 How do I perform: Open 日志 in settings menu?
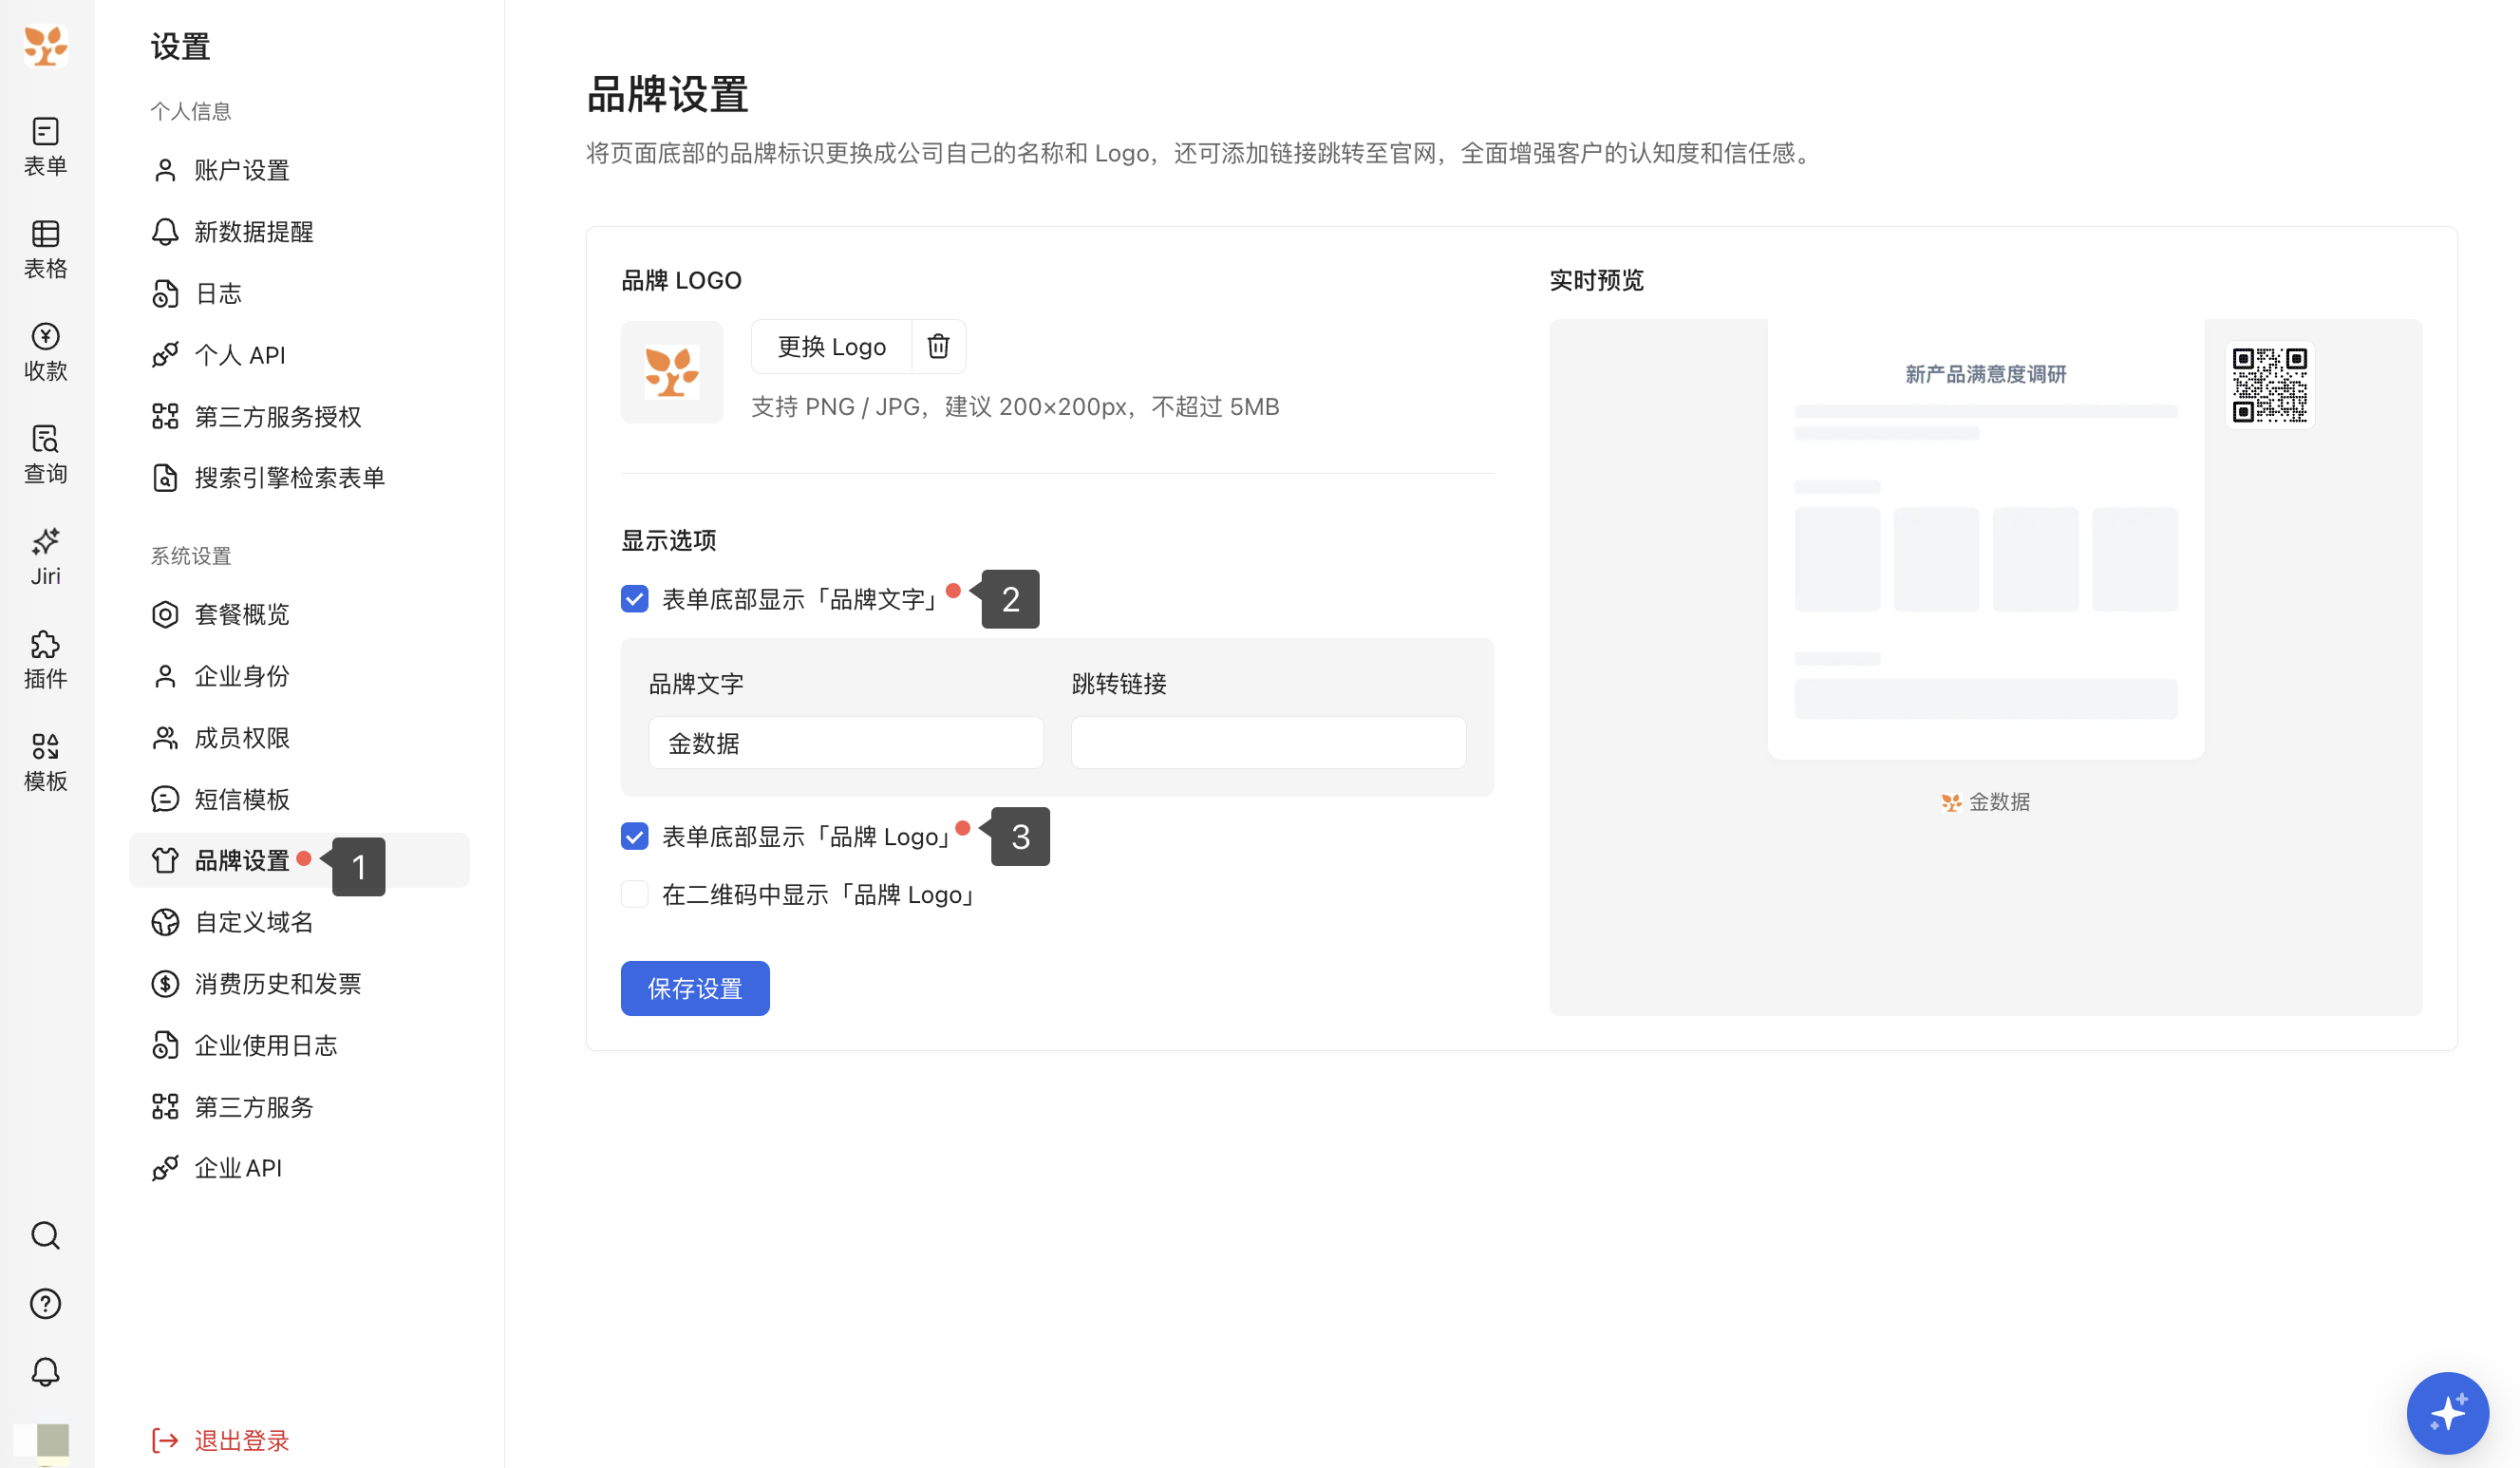coord(299,293)
